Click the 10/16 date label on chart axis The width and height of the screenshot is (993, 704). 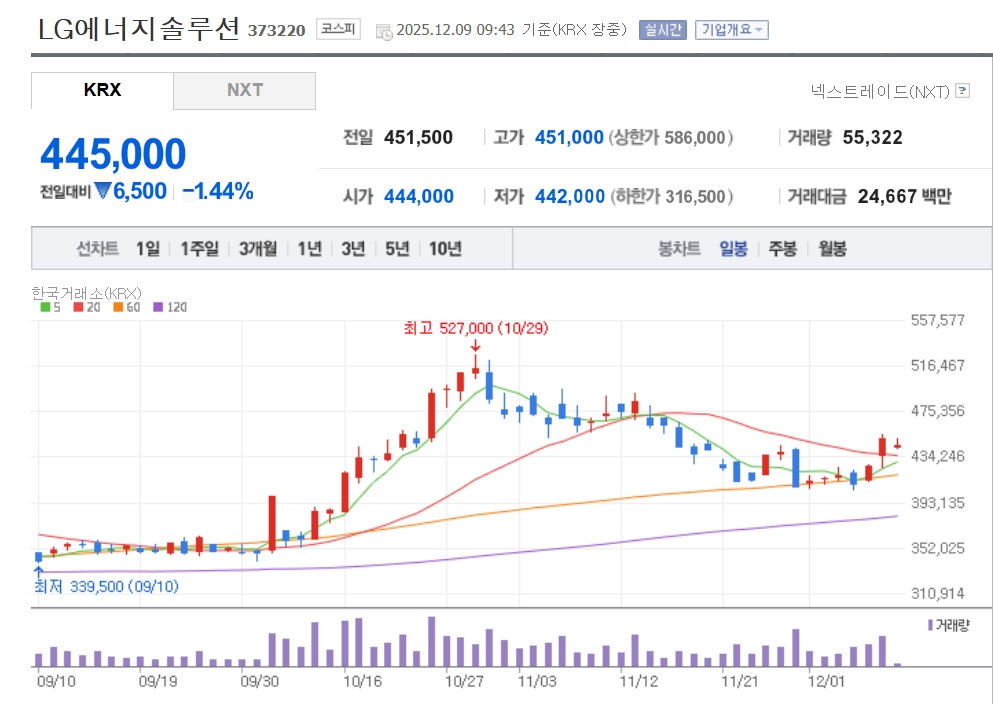tap(363, 682)
